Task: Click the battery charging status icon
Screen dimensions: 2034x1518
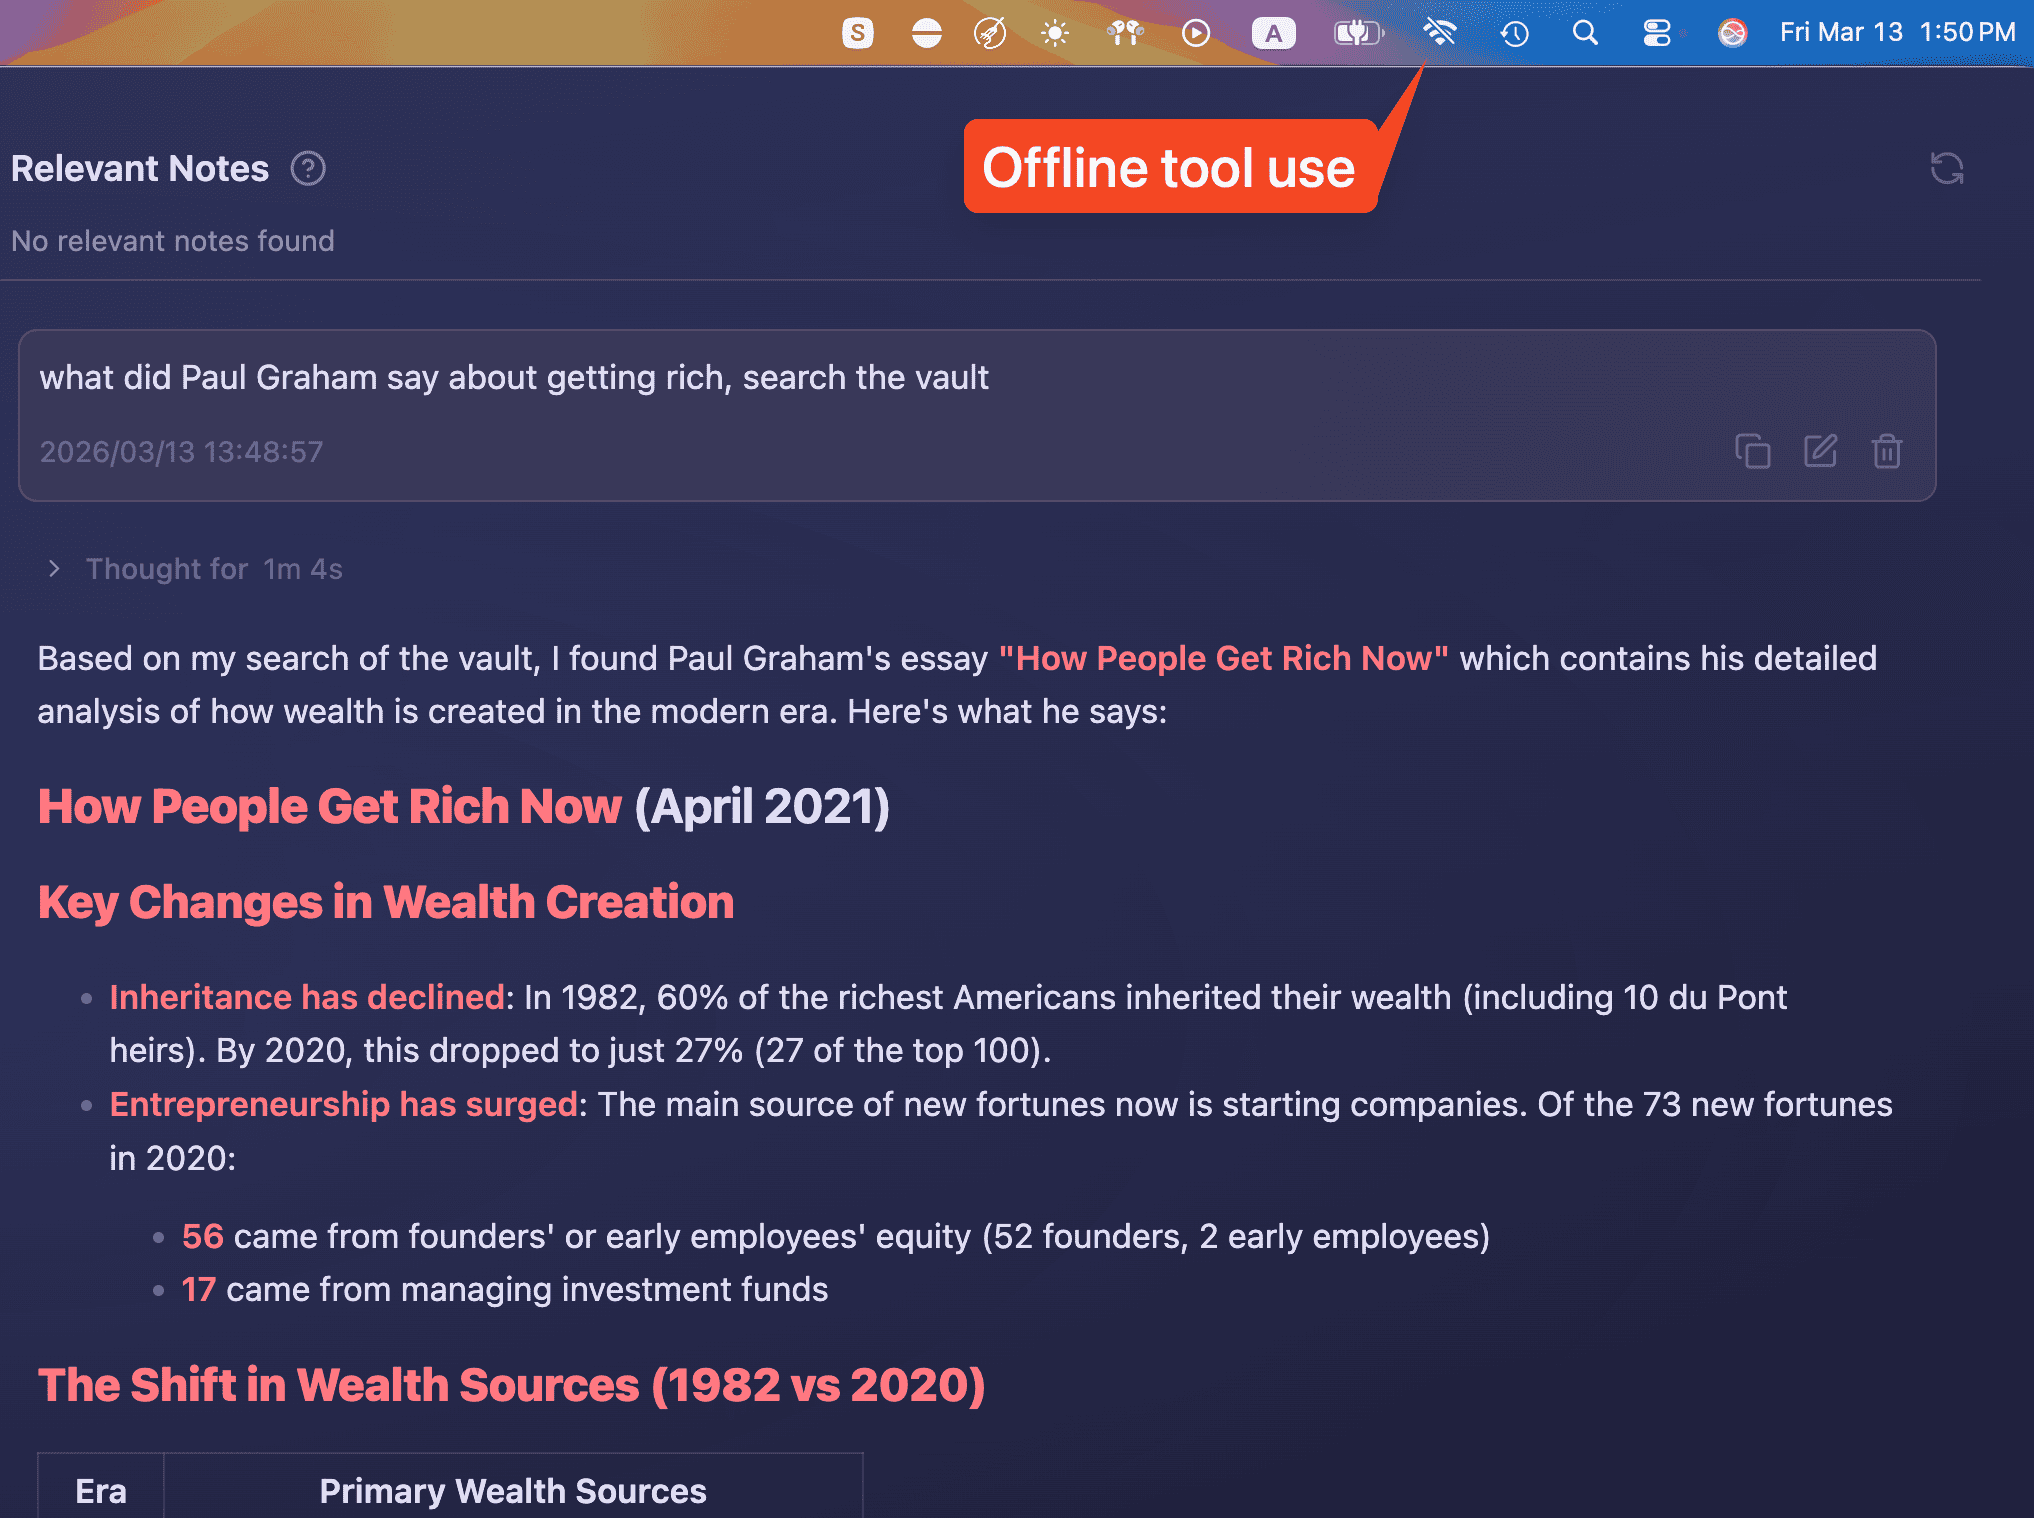Action: [1358, 33]
